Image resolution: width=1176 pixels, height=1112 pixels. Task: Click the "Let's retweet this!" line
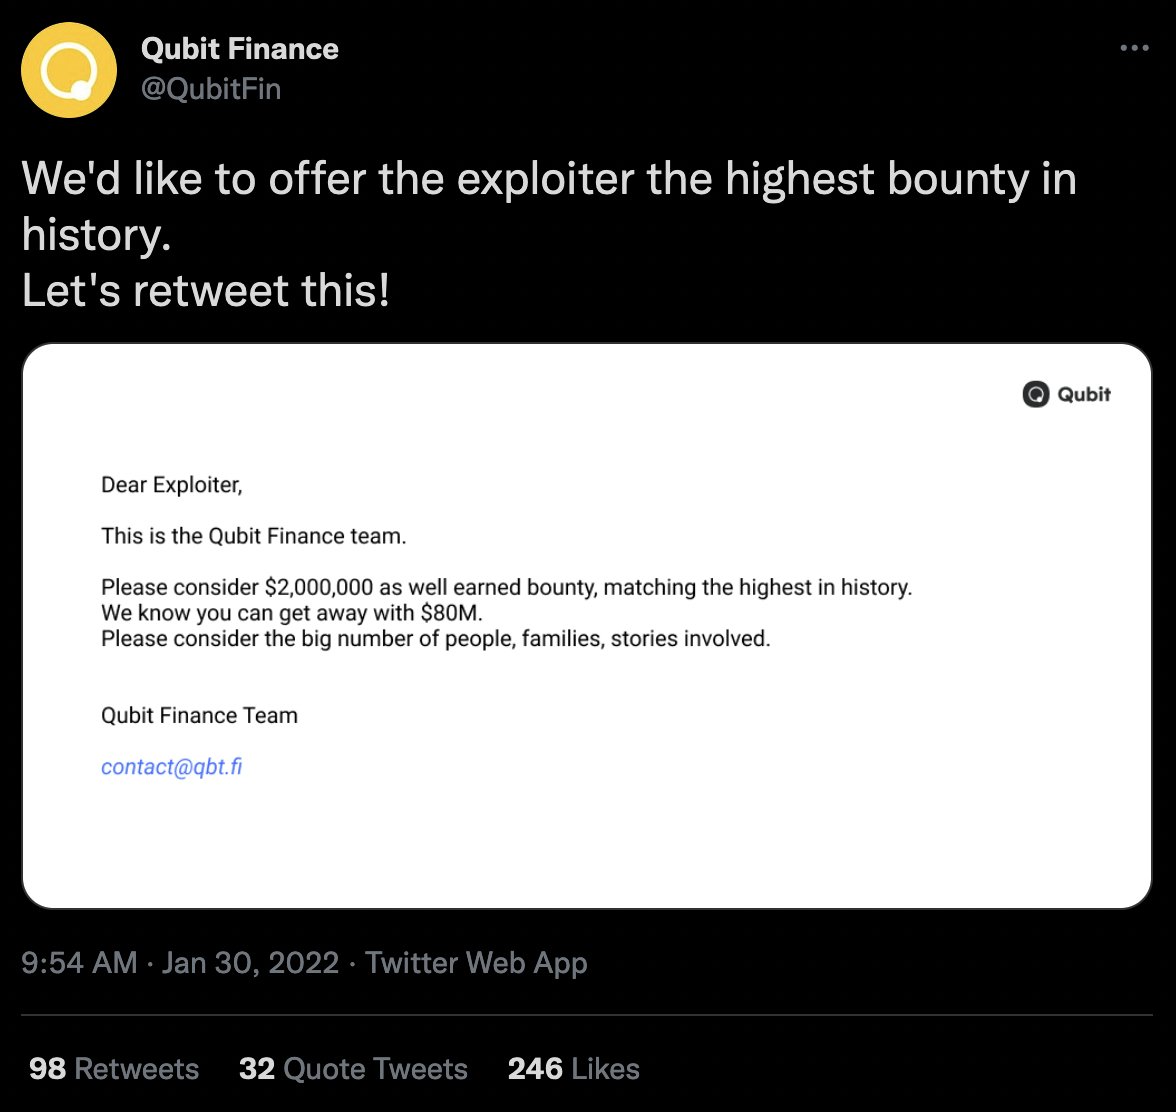[206, 290]
